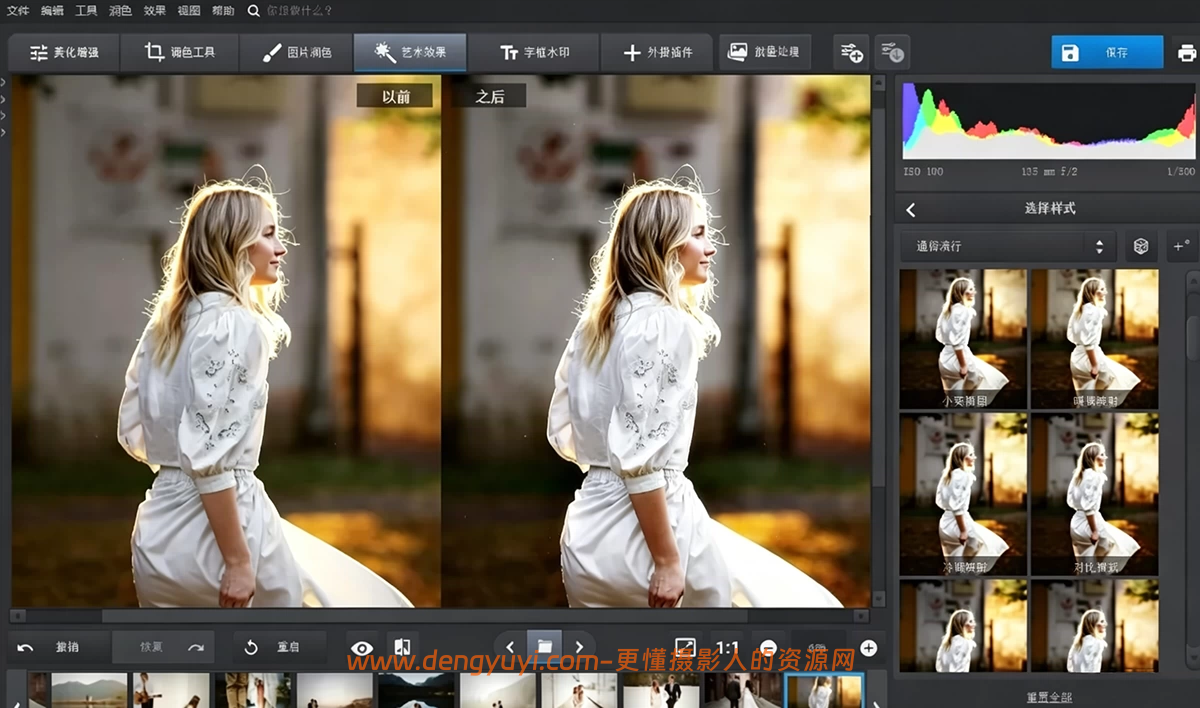
Task: Apply the first style preset thumbnail
Action: [x=963, y=339]
